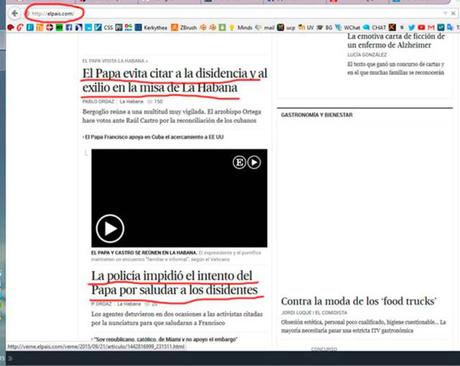Open the Gmail M bookmark icon
The height and width of the screenshot is (366, 460).
(x=431, y=27)
